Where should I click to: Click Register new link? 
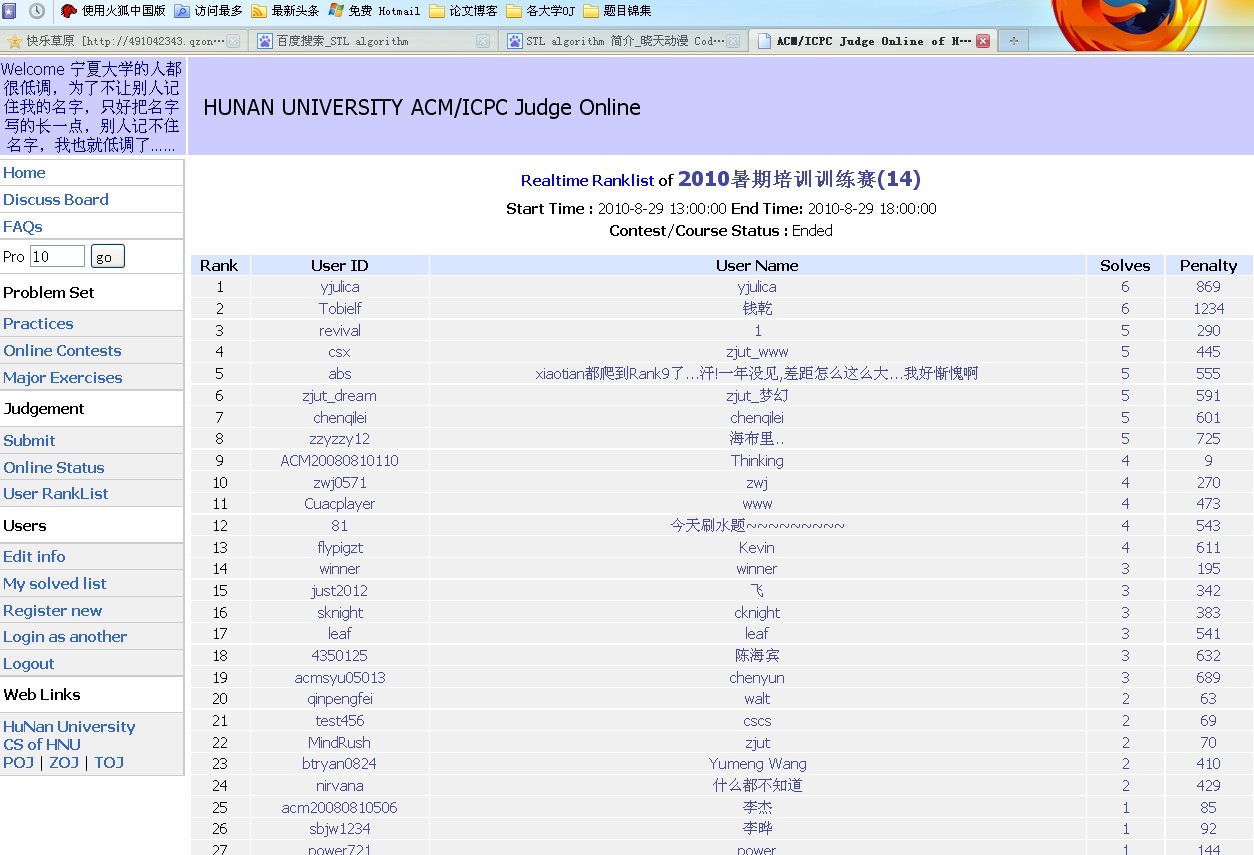[53, 611]
